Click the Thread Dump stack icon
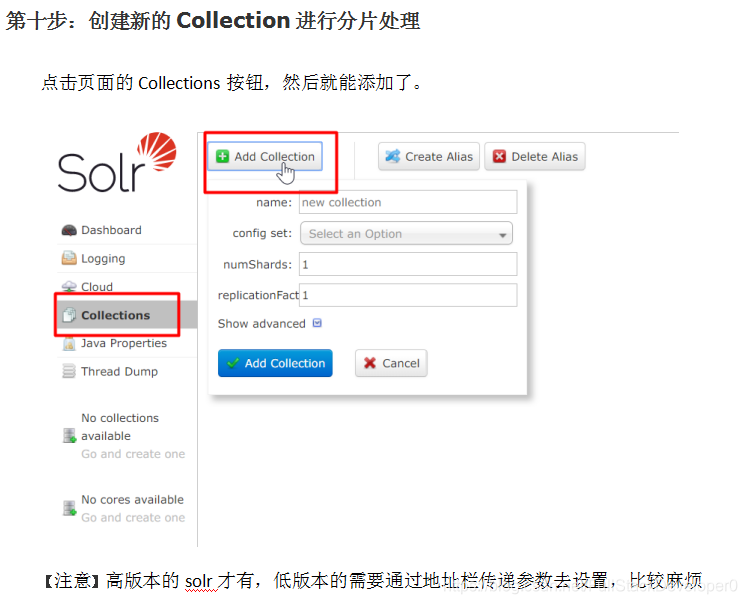Viewport: 747px width, 604px height. [69, 371]
